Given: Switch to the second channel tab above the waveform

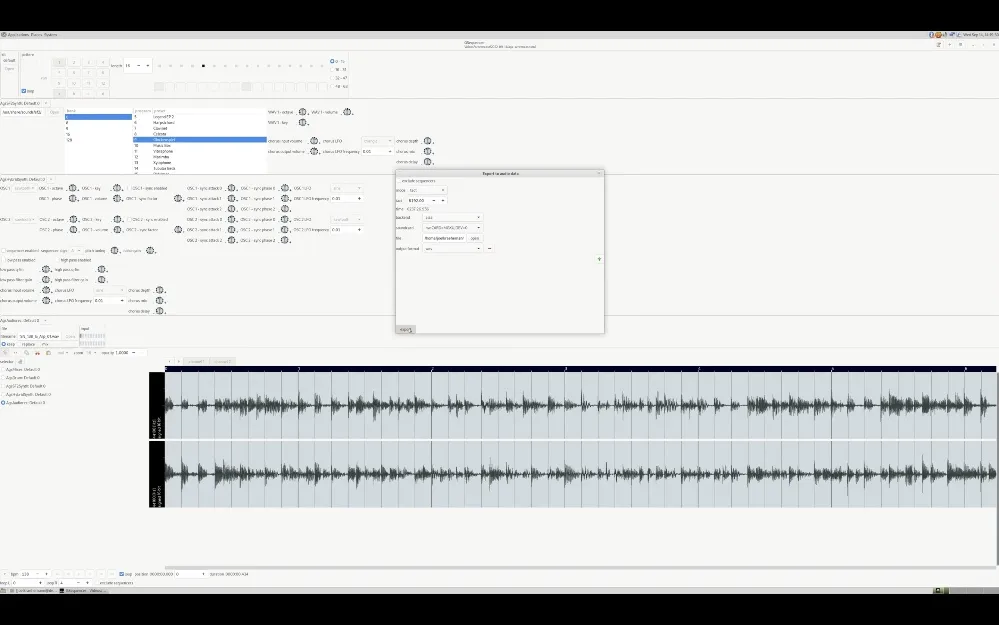Looking at the screenshot, I should click(x=222, y=361).
